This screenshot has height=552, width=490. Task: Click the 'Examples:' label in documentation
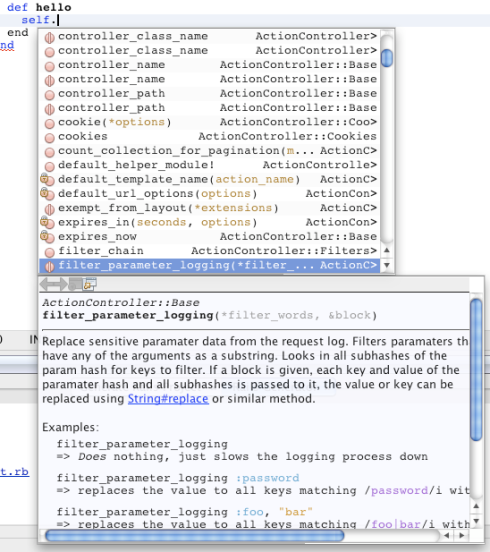[x=70, y=427]
